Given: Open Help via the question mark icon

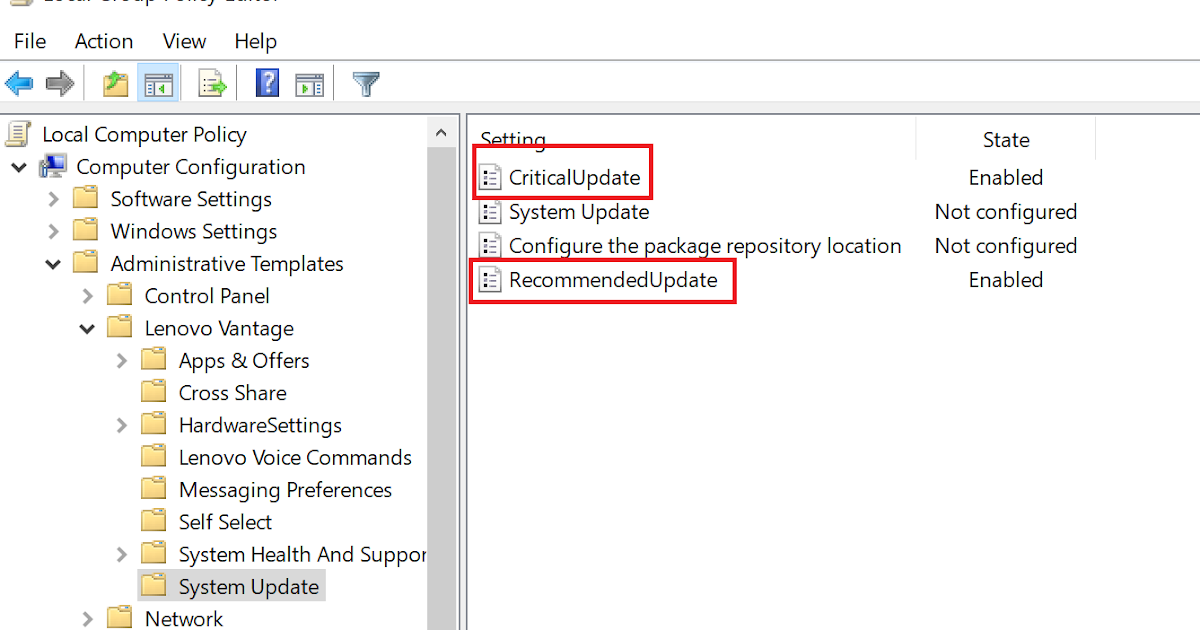Looking at the screenshot, I should tap(267, 83).
